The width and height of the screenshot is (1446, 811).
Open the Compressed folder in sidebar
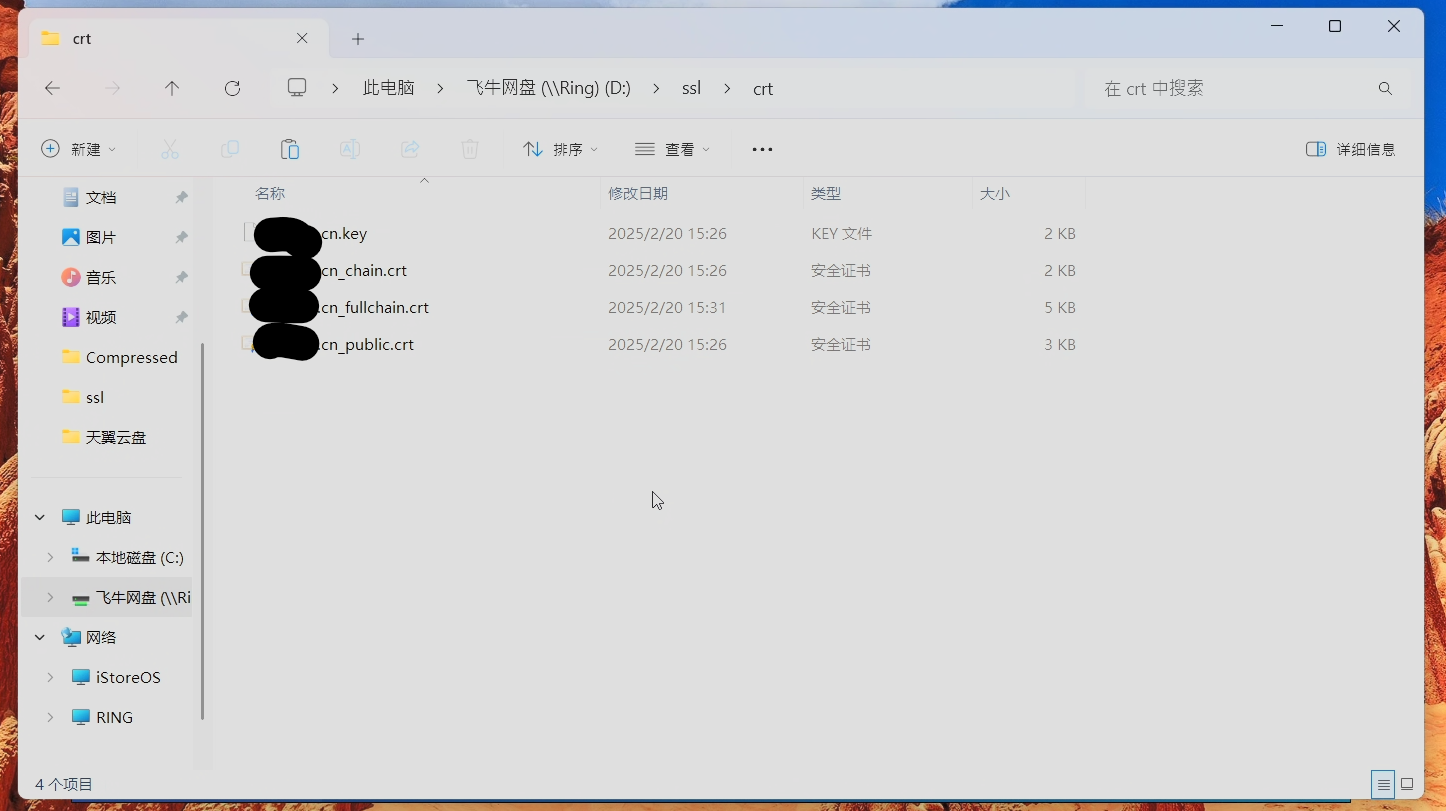pyautogui.click(x=131, y=357)
